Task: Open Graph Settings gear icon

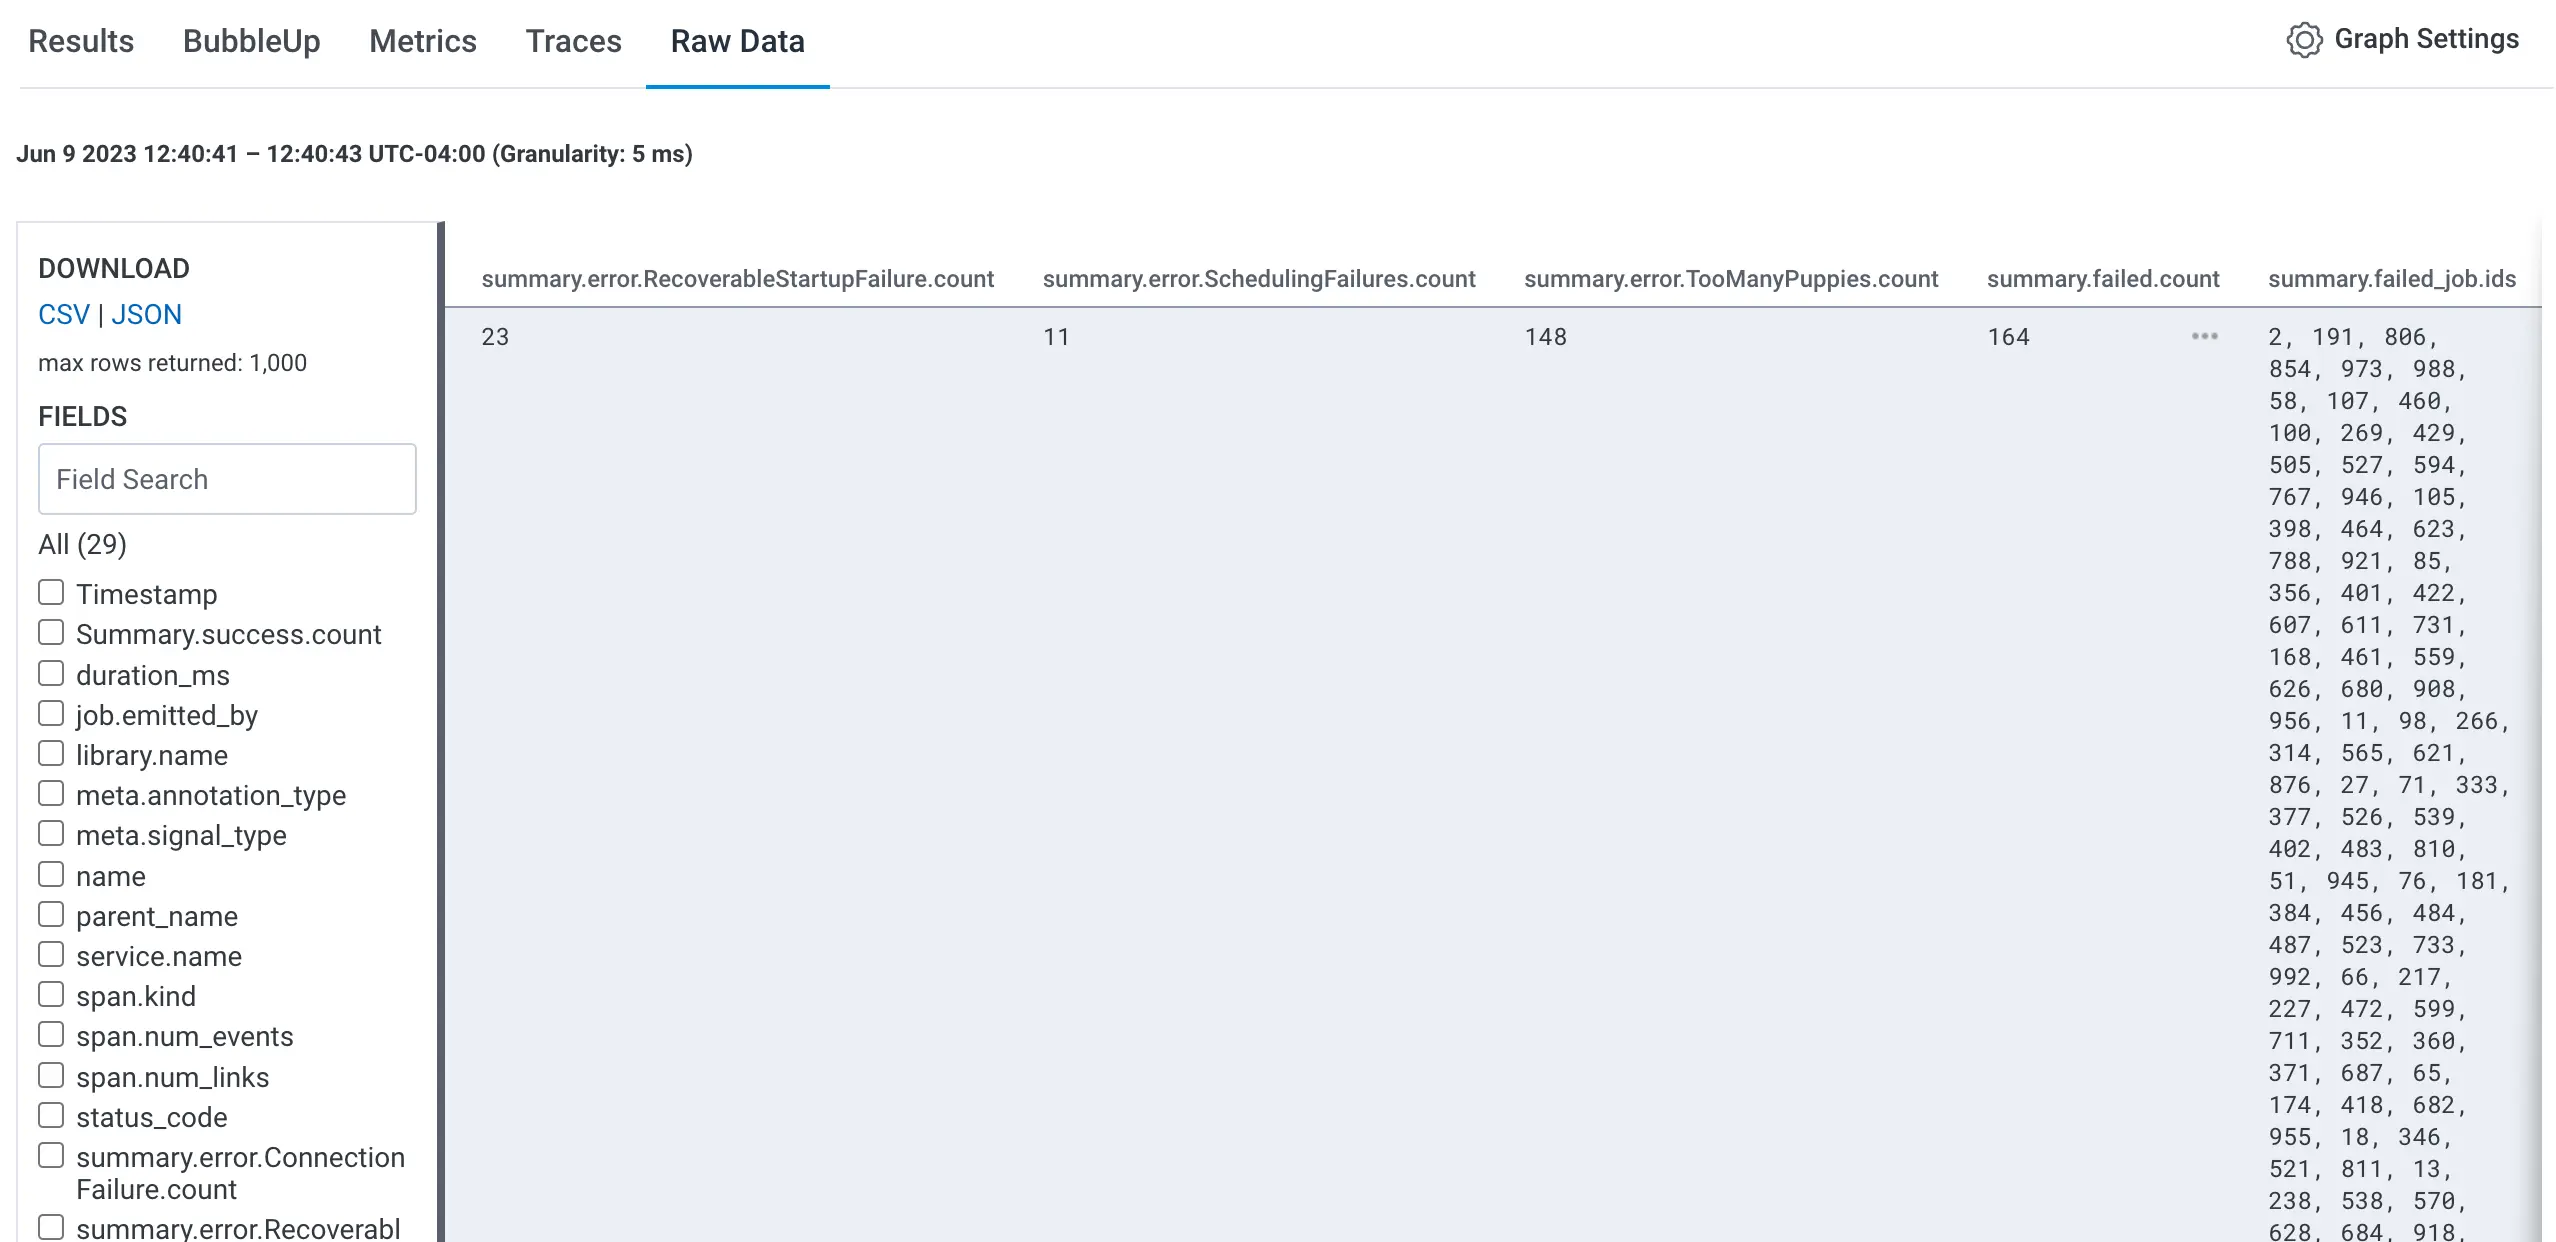Action: (2303, 40)
